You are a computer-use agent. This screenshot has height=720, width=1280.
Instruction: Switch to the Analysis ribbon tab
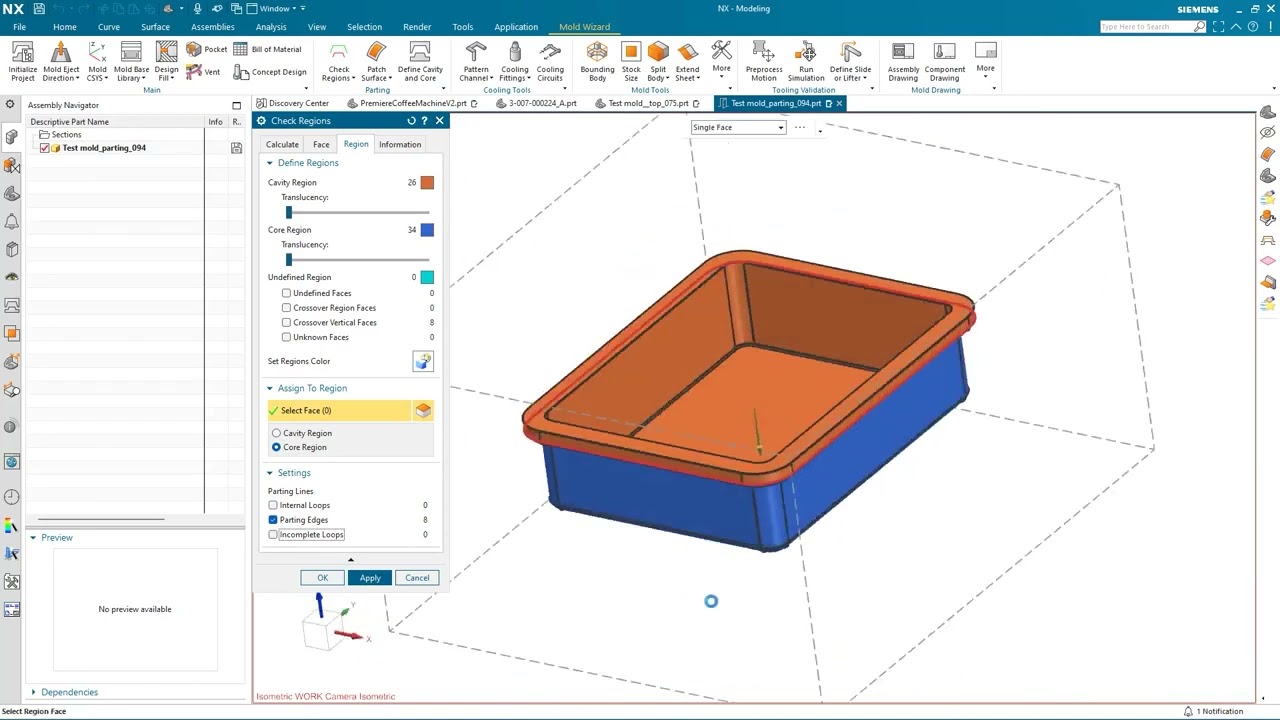pos(271,27)
